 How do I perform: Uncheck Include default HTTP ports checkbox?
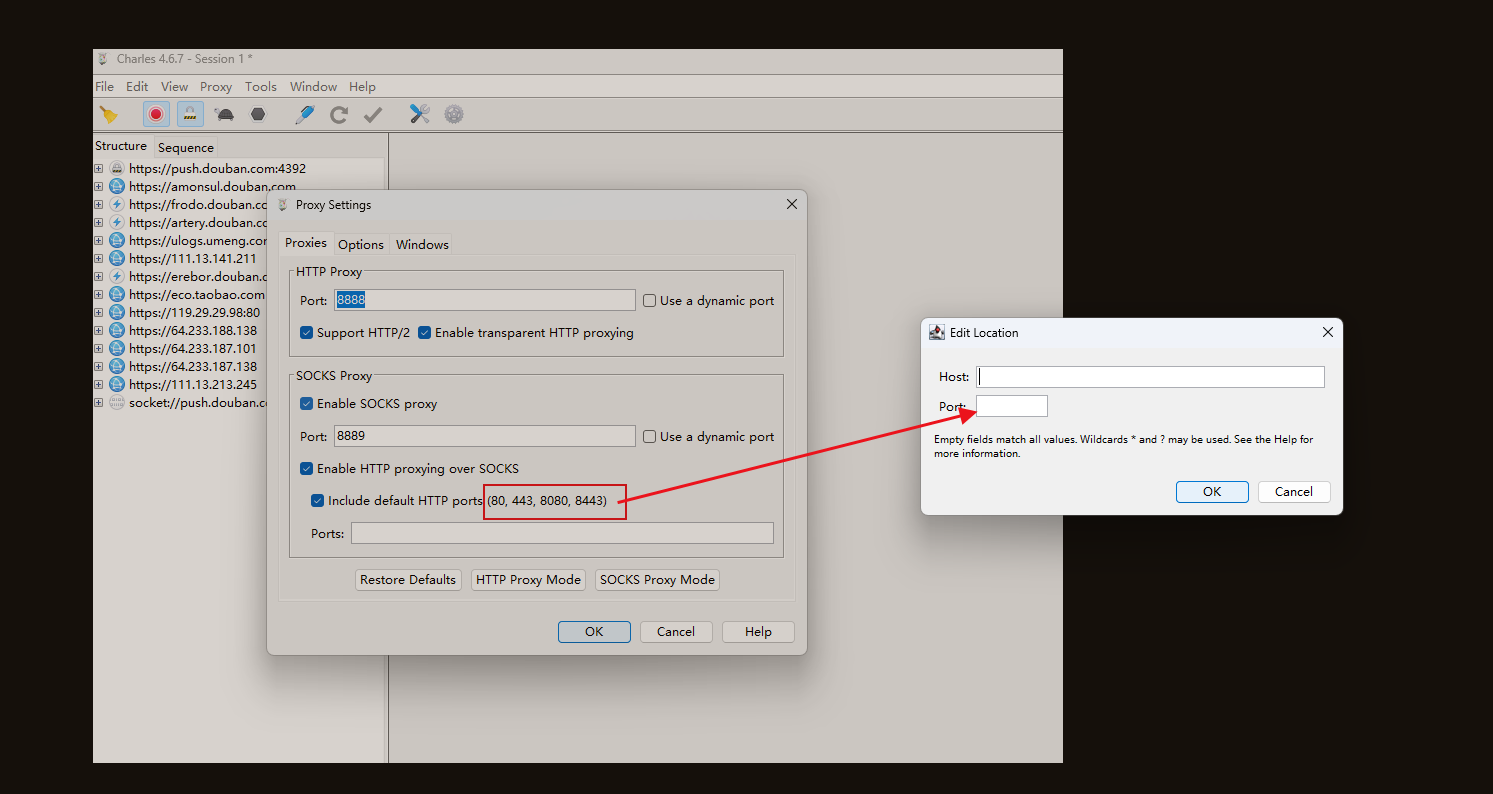click(x=318, y=501)
